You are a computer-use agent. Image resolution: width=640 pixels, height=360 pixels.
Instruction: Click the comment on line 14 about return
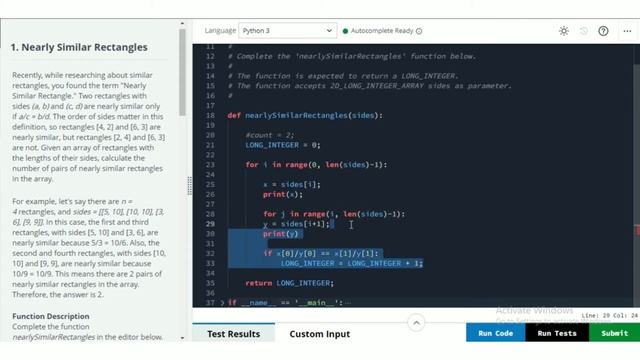(343, 76)
